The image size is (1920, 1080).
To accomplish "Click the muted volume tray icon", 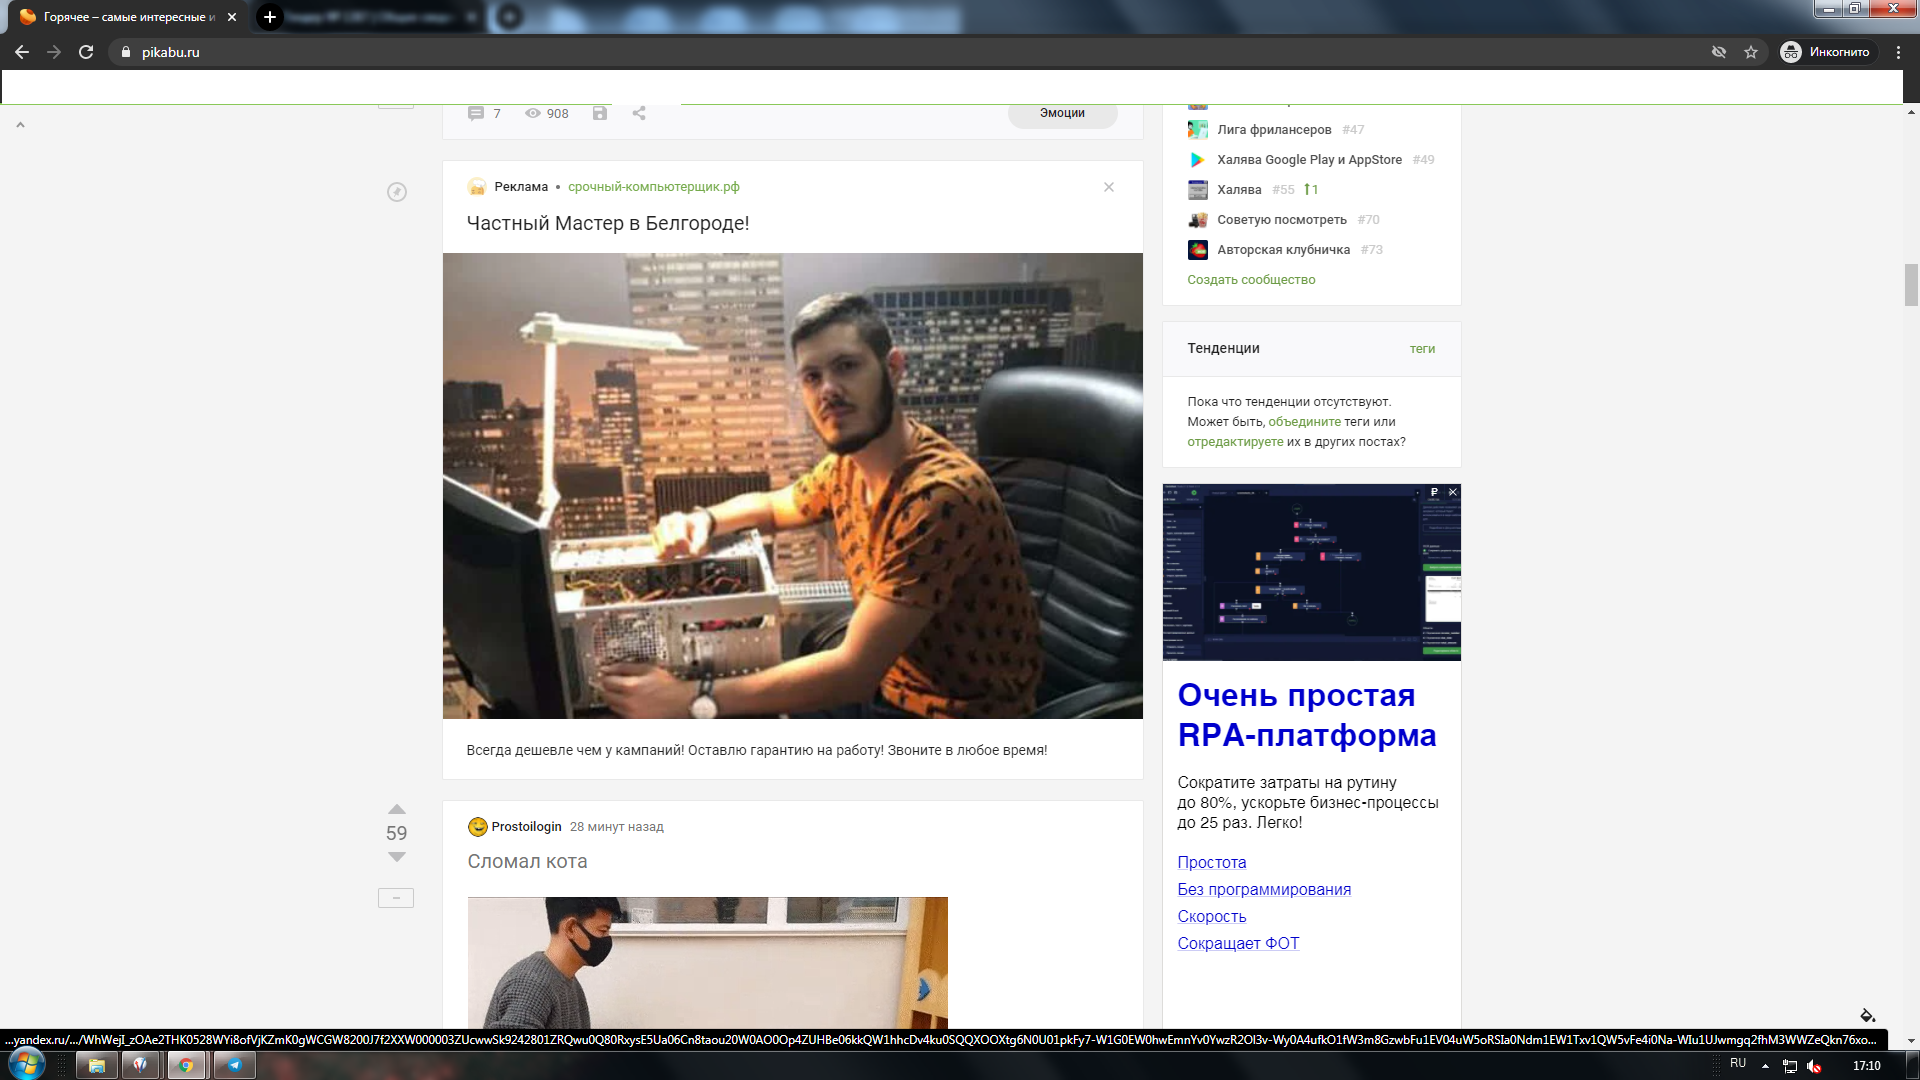I will point(1814,1066).
